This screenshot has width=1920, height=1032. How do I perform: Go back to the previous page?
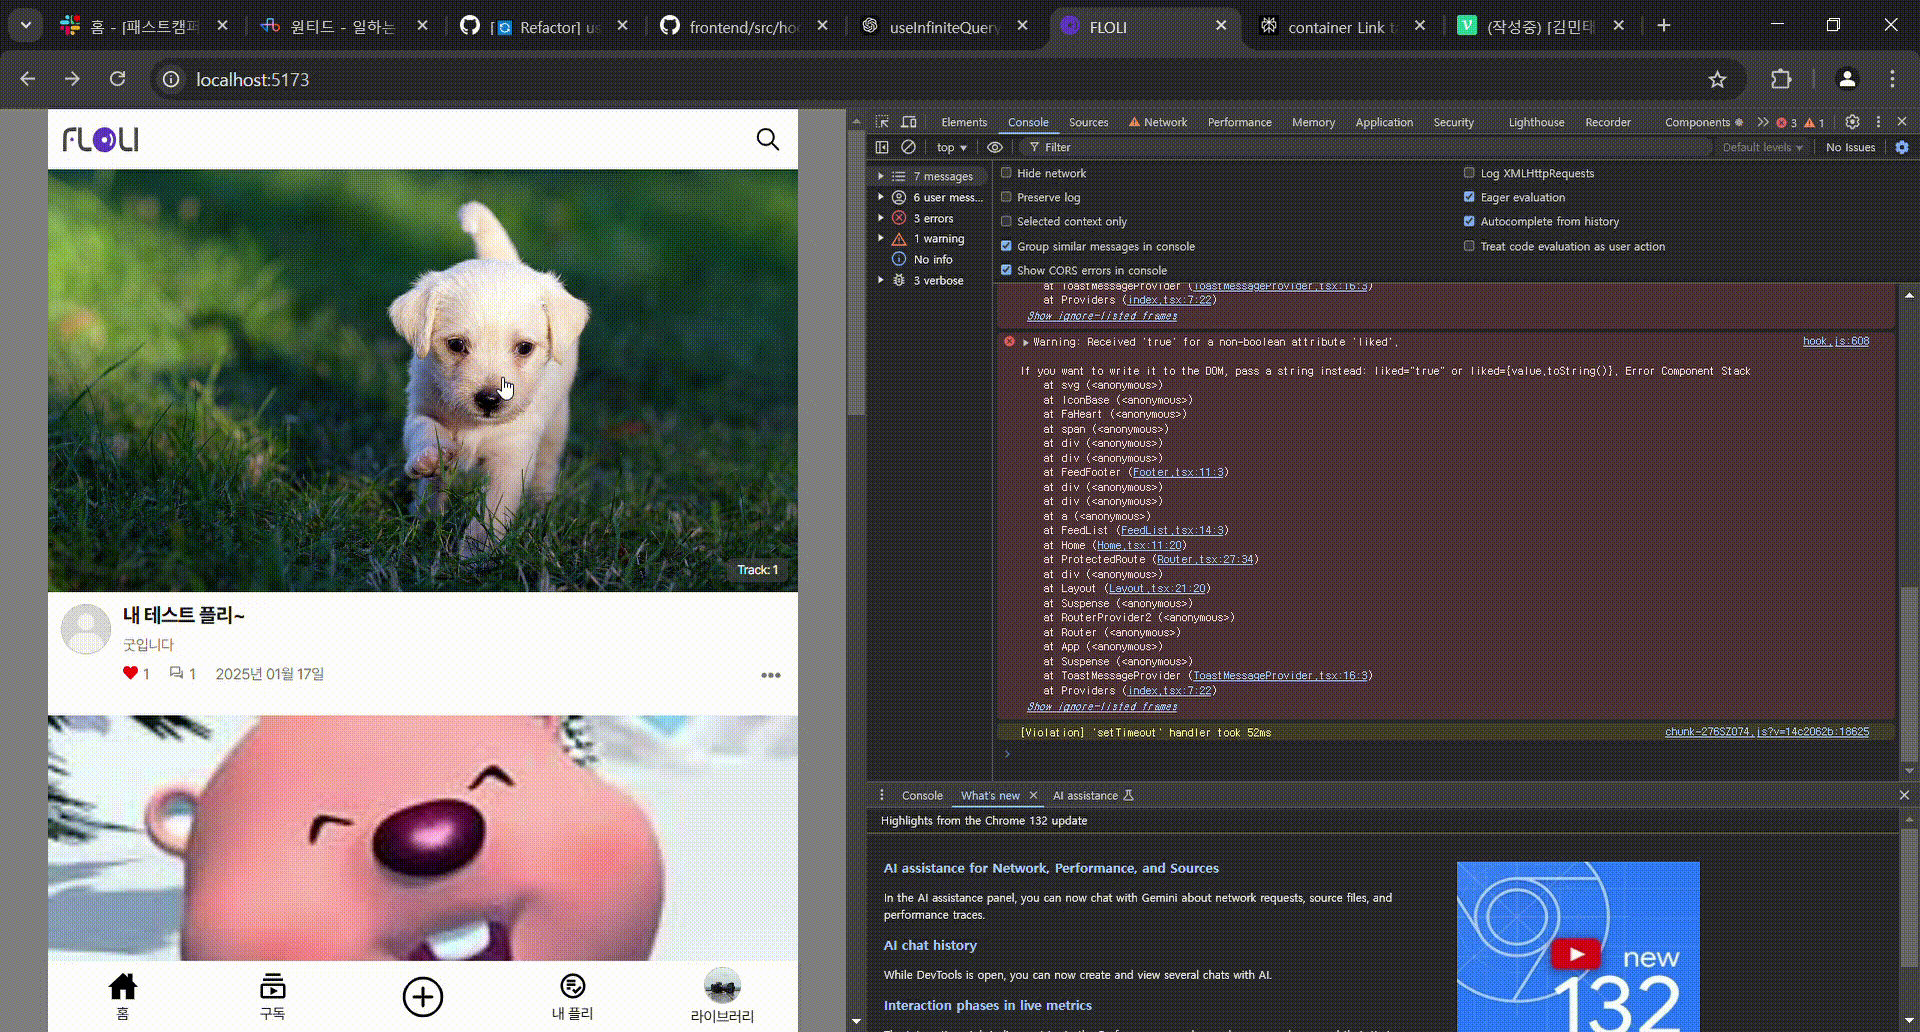click(28, 79)
